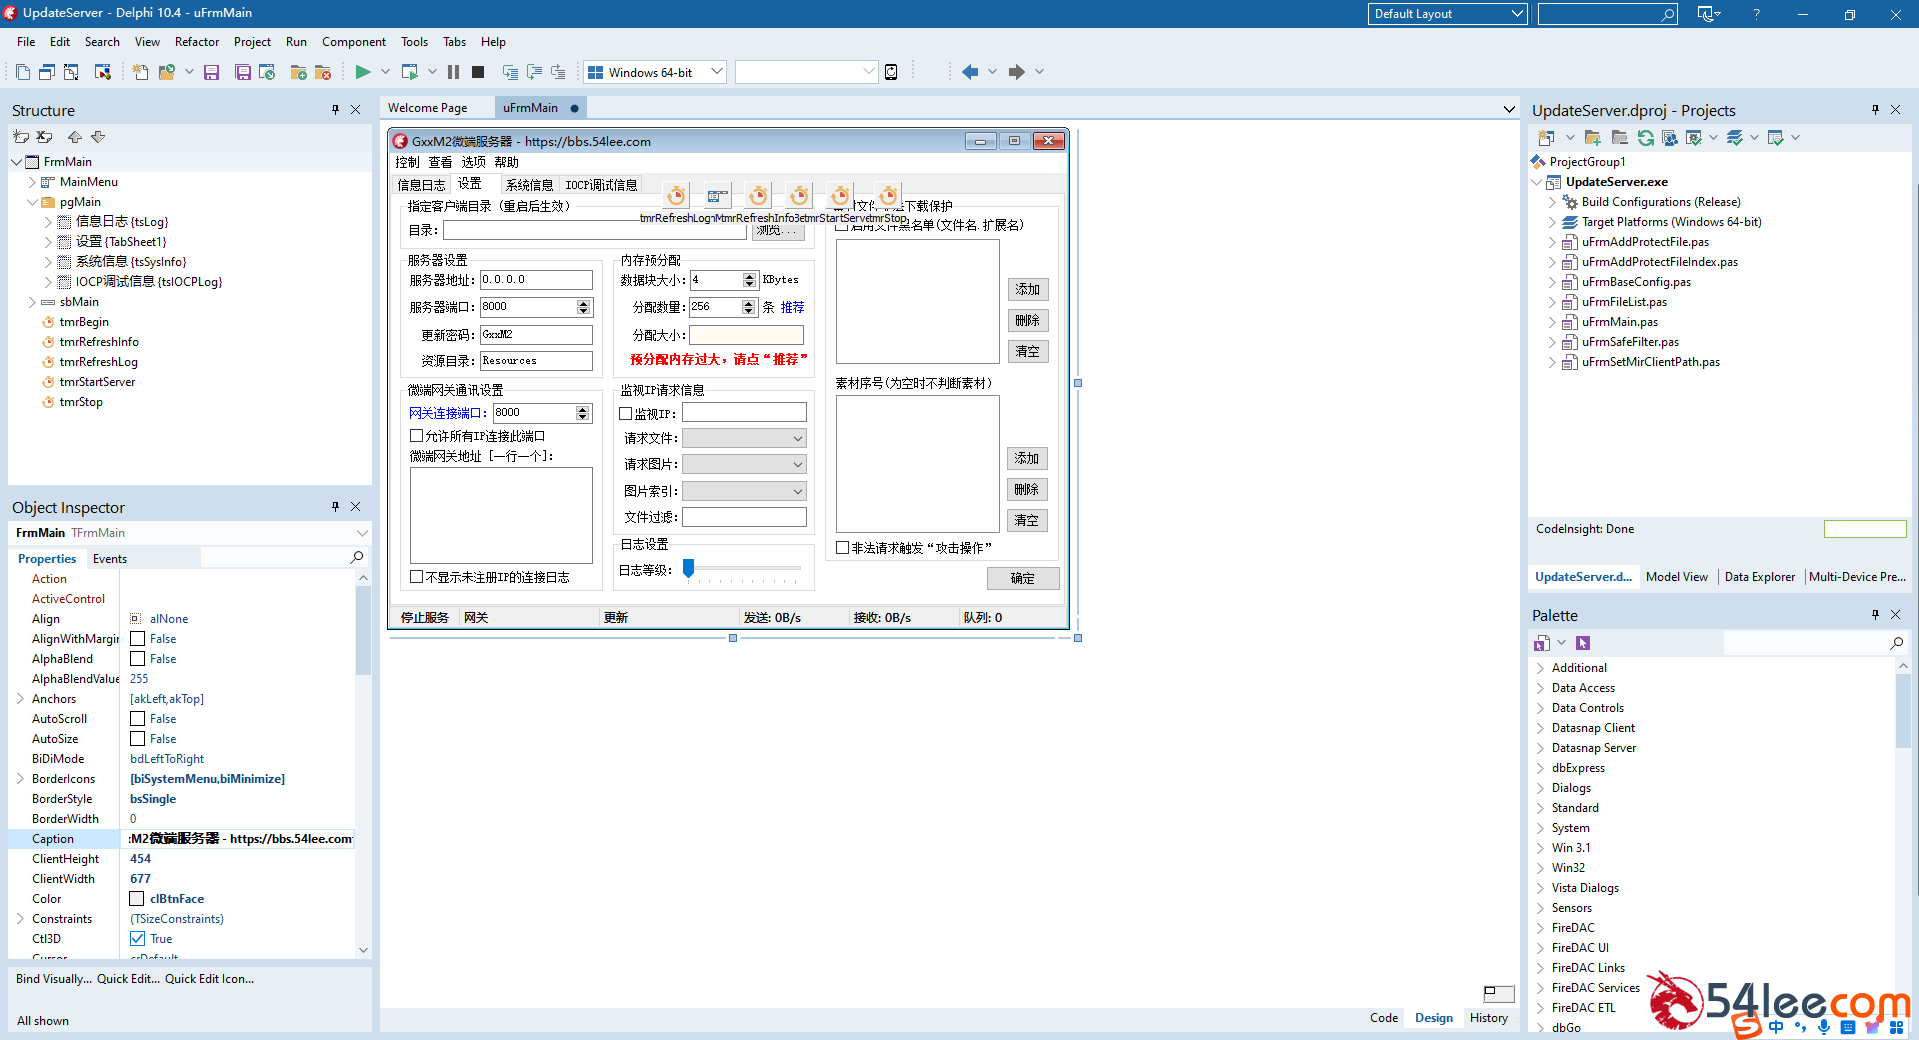Click the 浏览 button next to 目录 field
The image size is (1919, 1040).
pos(778,231)
